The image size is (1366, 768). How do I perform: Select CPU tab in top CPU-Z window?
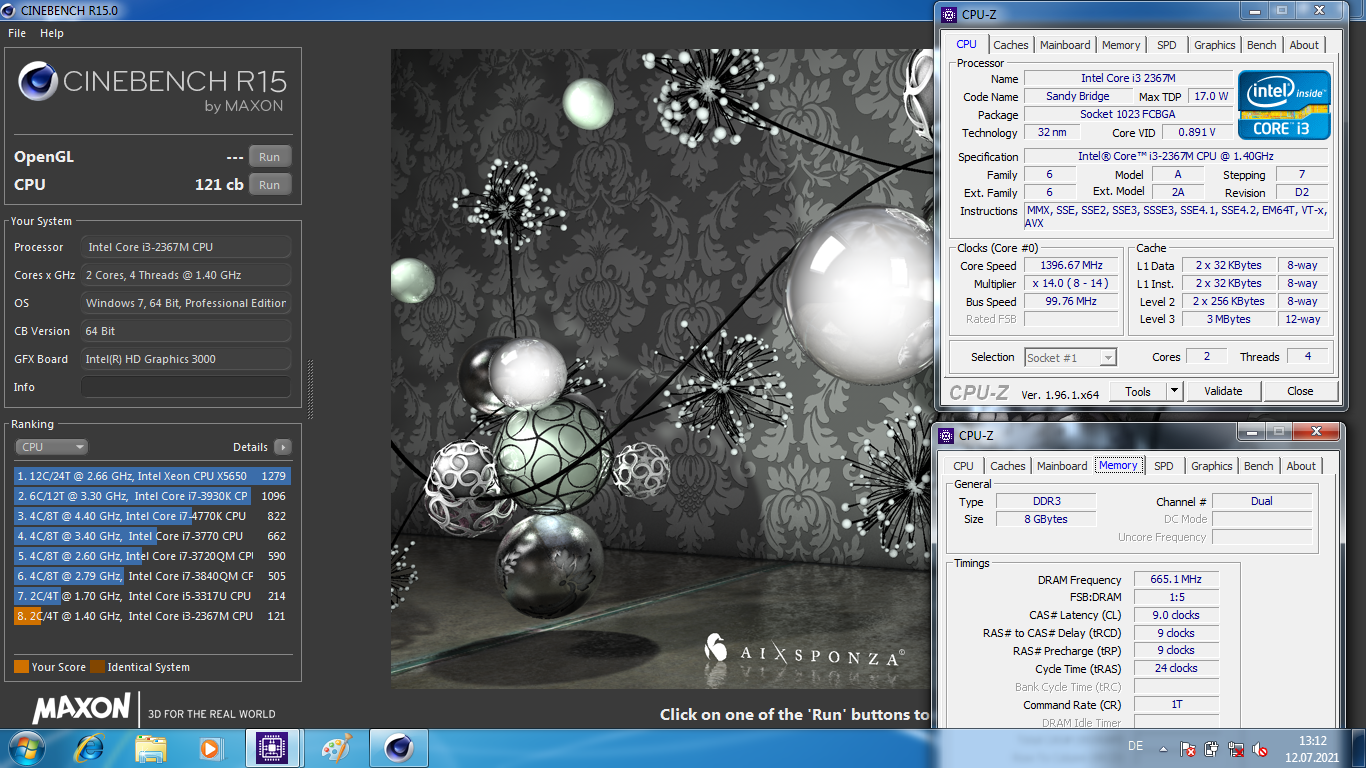[966, 44]
